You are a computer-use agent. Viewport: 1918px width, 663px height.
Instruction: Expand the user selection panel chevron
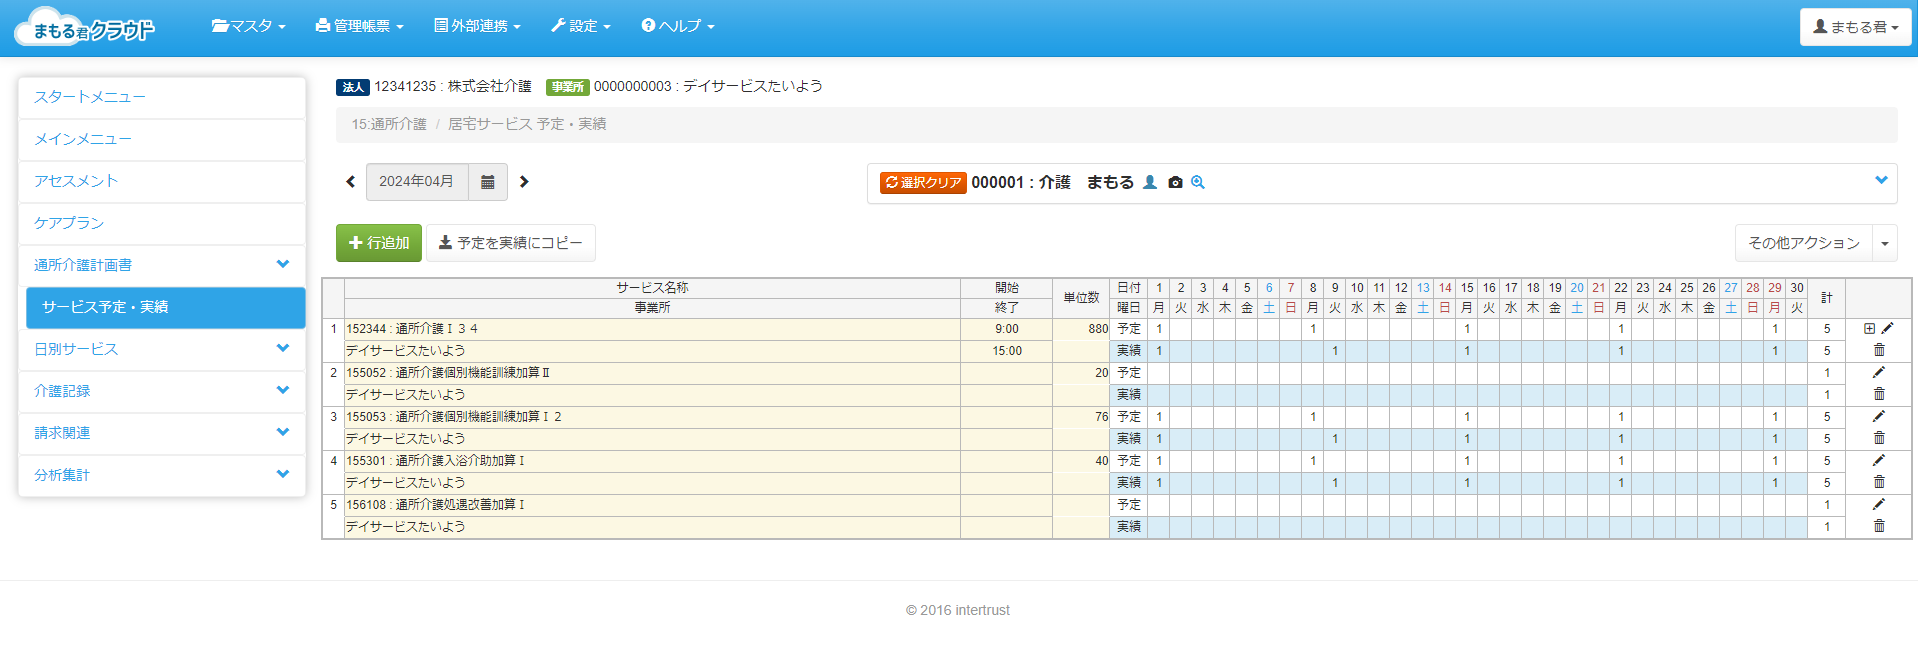[x=1881, y=180]
